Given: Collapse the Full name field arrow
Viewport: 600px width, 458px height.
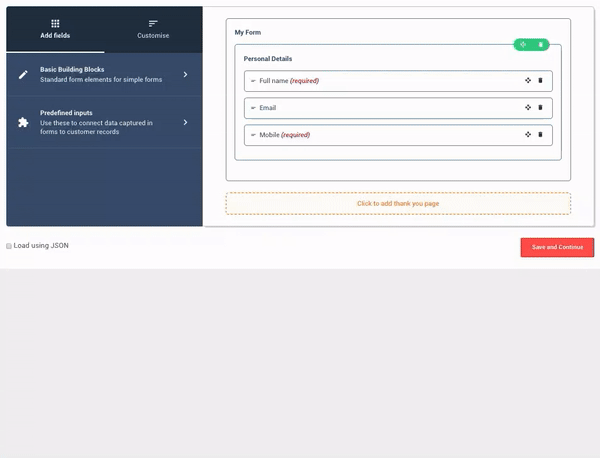Looking at the screenshot, I should 253,81.
